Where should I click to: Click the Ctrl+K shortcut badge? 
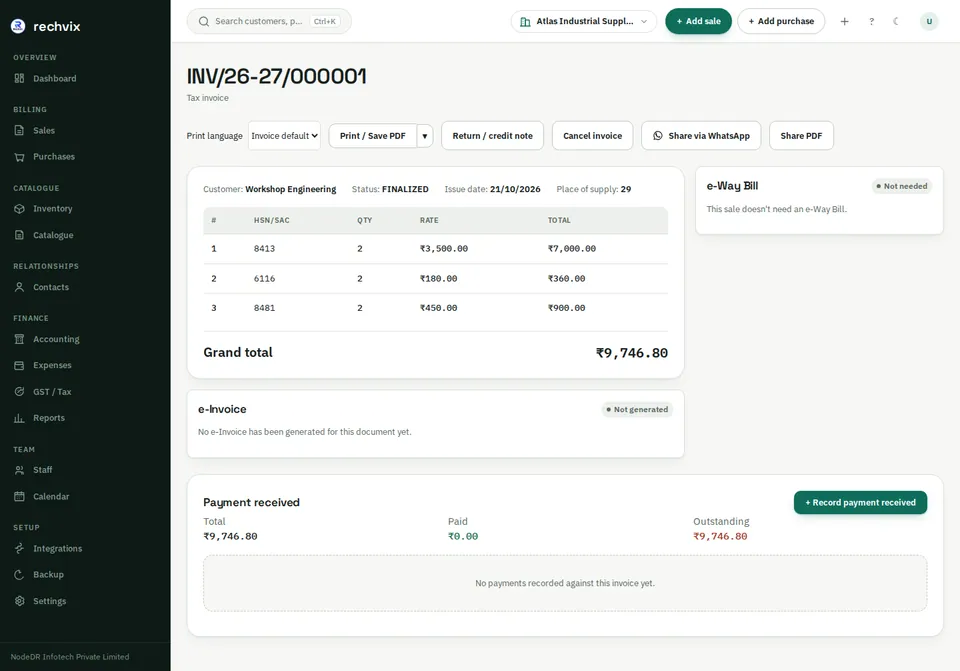325,21
